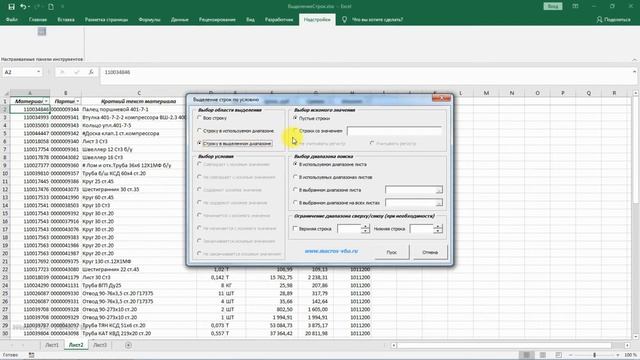This screenshot has width=640, height=360.
Task: Open the Формулы ribbon tab
Action: tap(149, 20)
